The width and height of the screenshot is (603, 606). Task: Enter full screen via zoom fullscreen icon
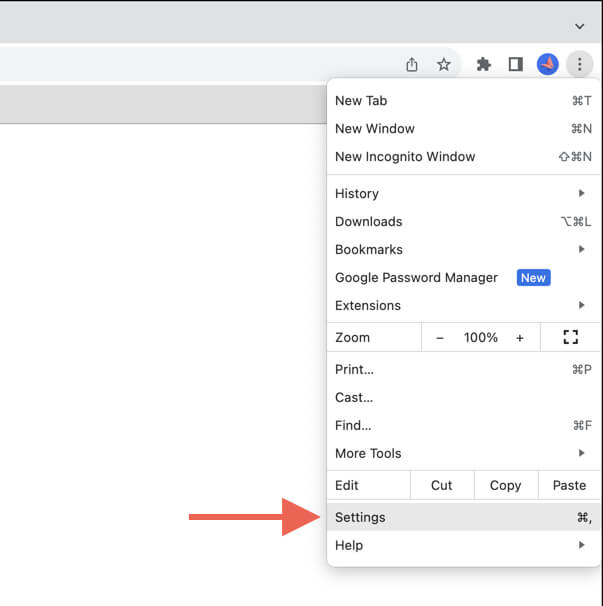[x=571, y=338]
